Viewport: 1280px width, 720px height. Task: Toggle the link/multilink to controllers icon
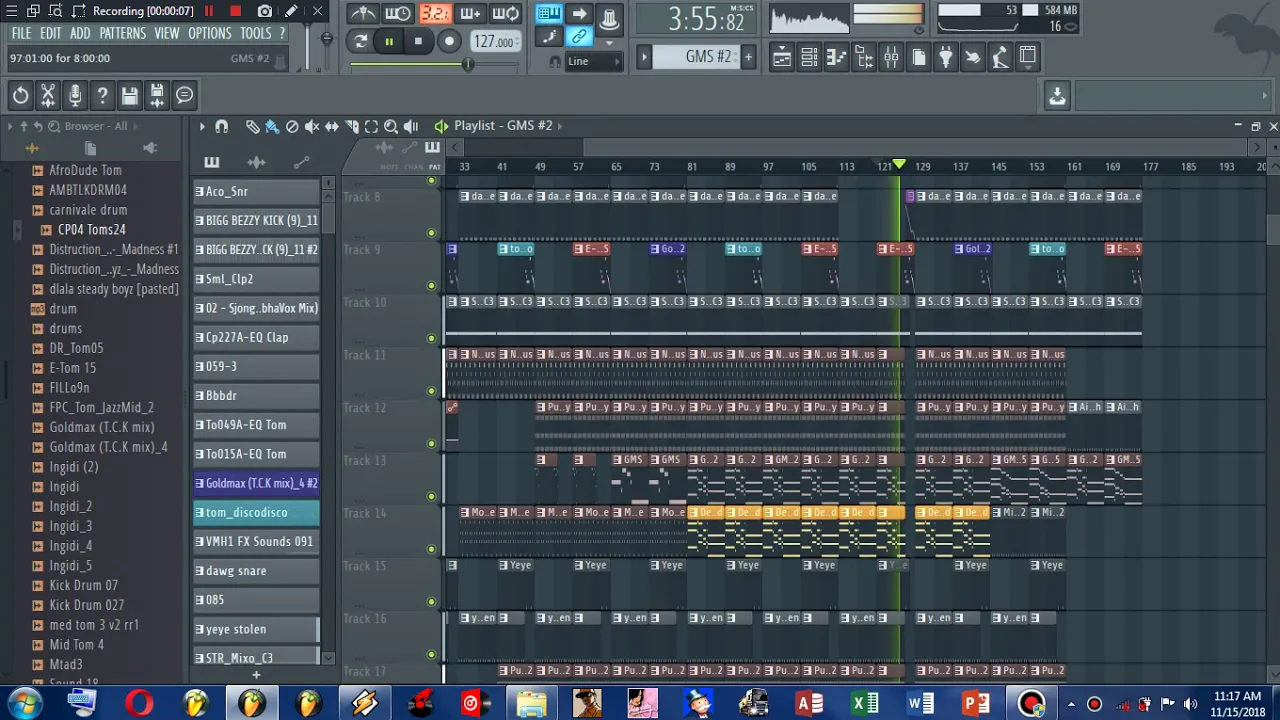579,38
